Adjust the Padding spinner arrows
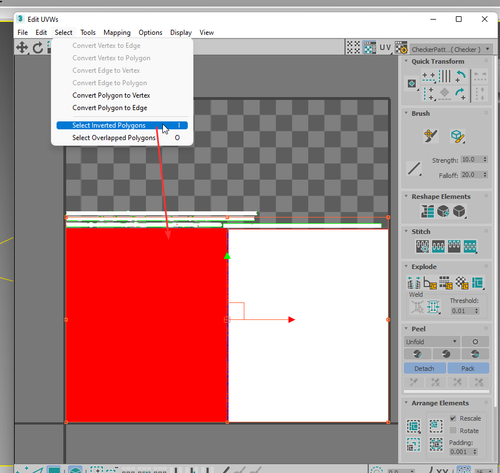The height and width of the screenshot is (473, 500). (x=475, y=452)
